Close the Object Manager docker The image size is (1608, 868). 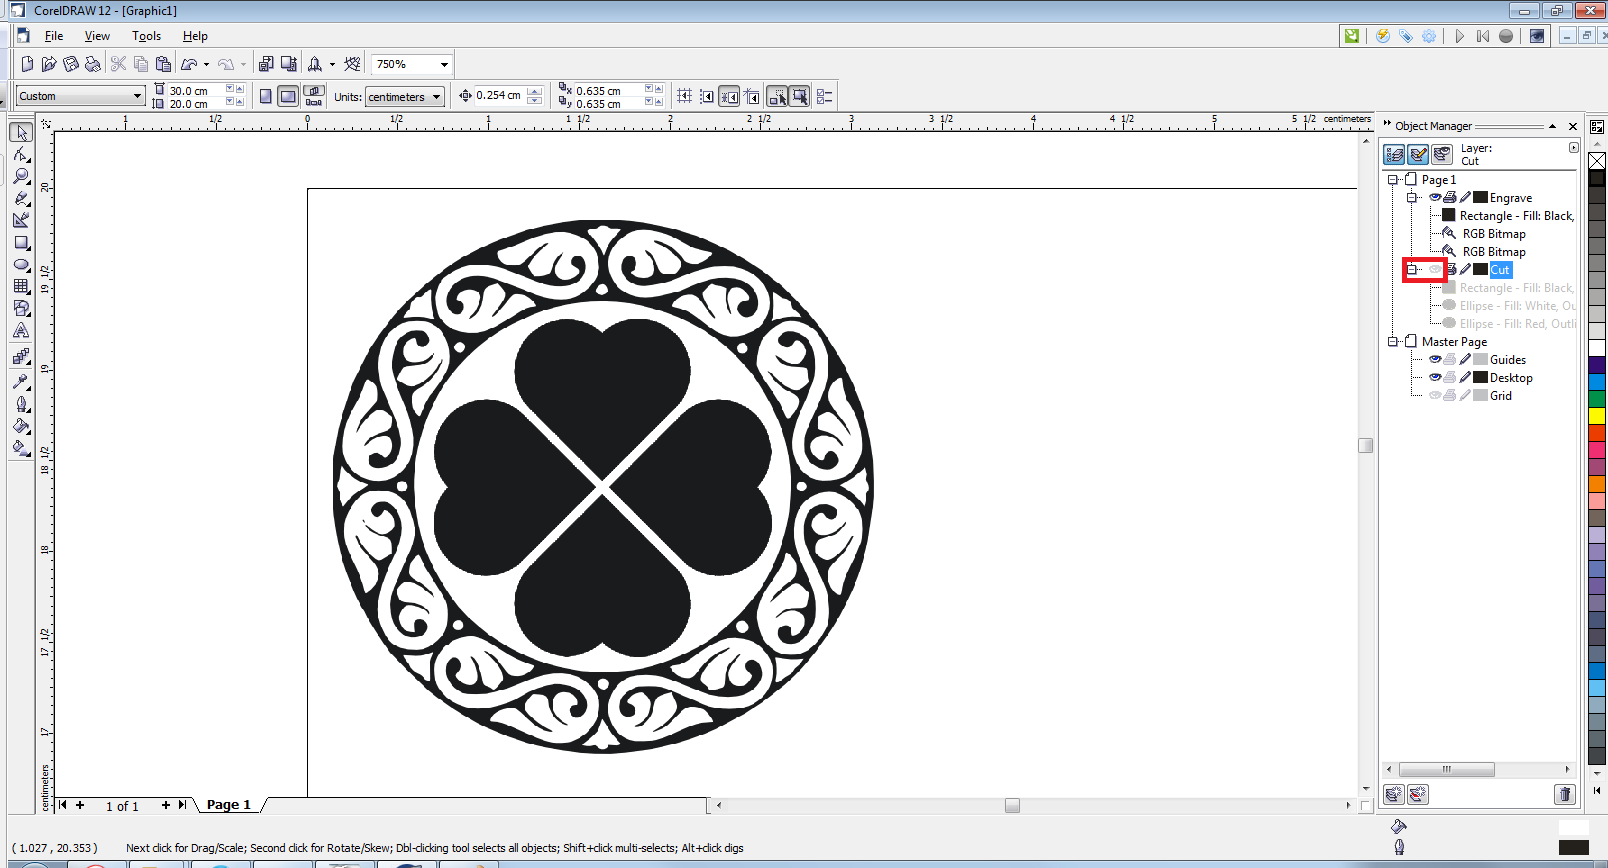pyautogui.click(x=1573, y=126)
